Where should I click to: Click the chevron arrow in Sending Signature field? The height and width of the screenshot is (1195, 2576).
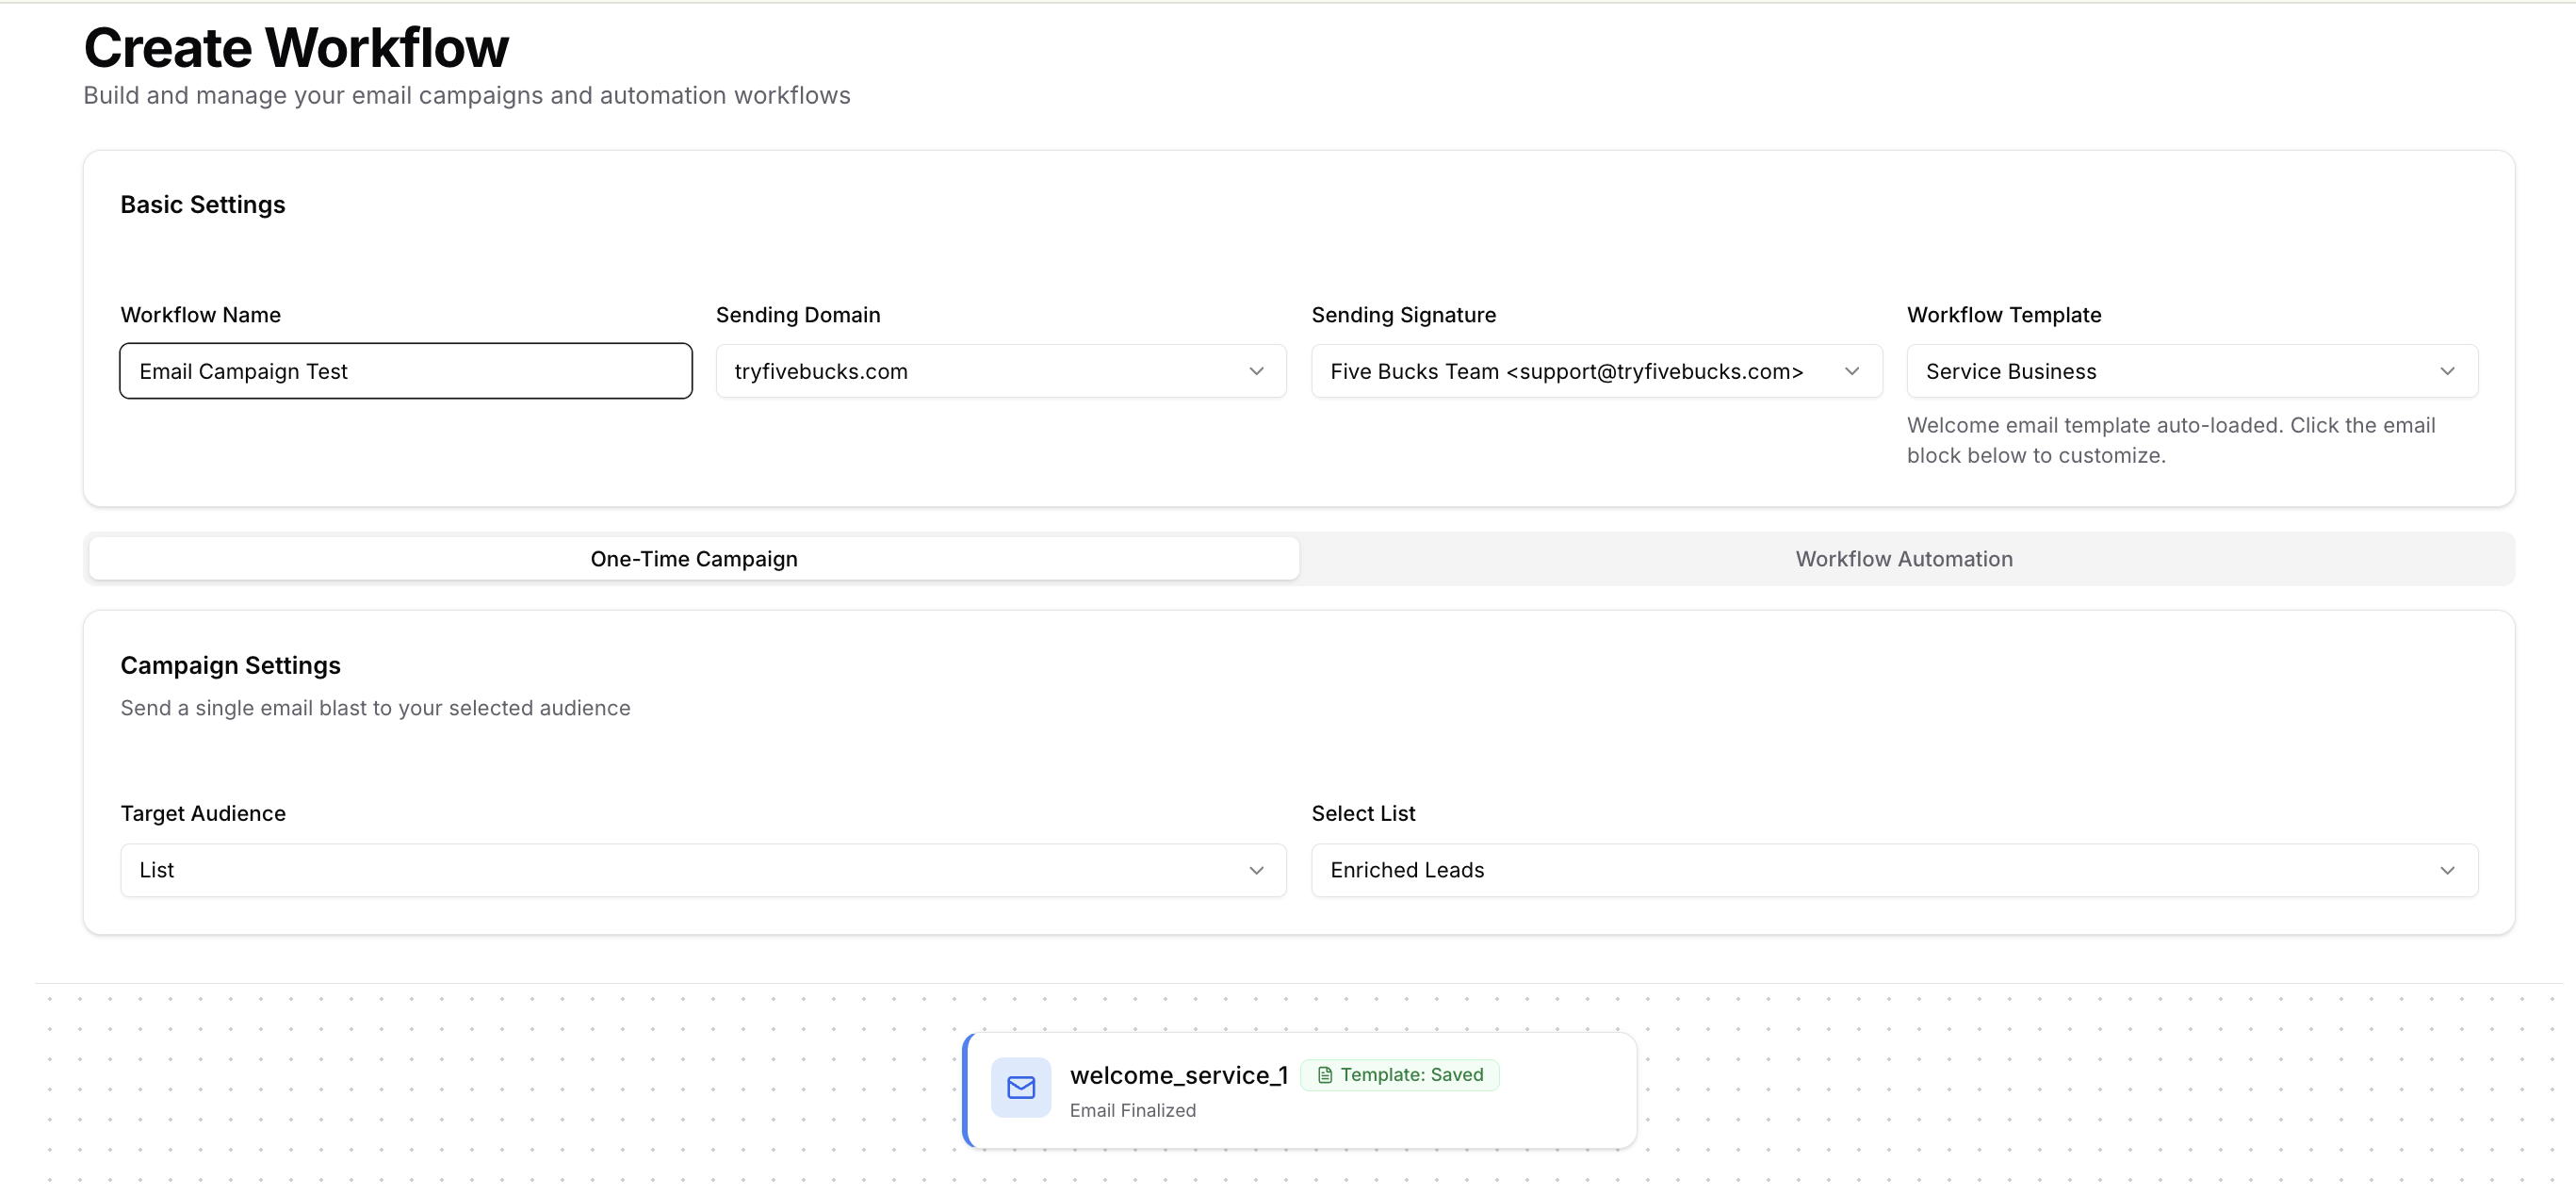(1851, 371)
